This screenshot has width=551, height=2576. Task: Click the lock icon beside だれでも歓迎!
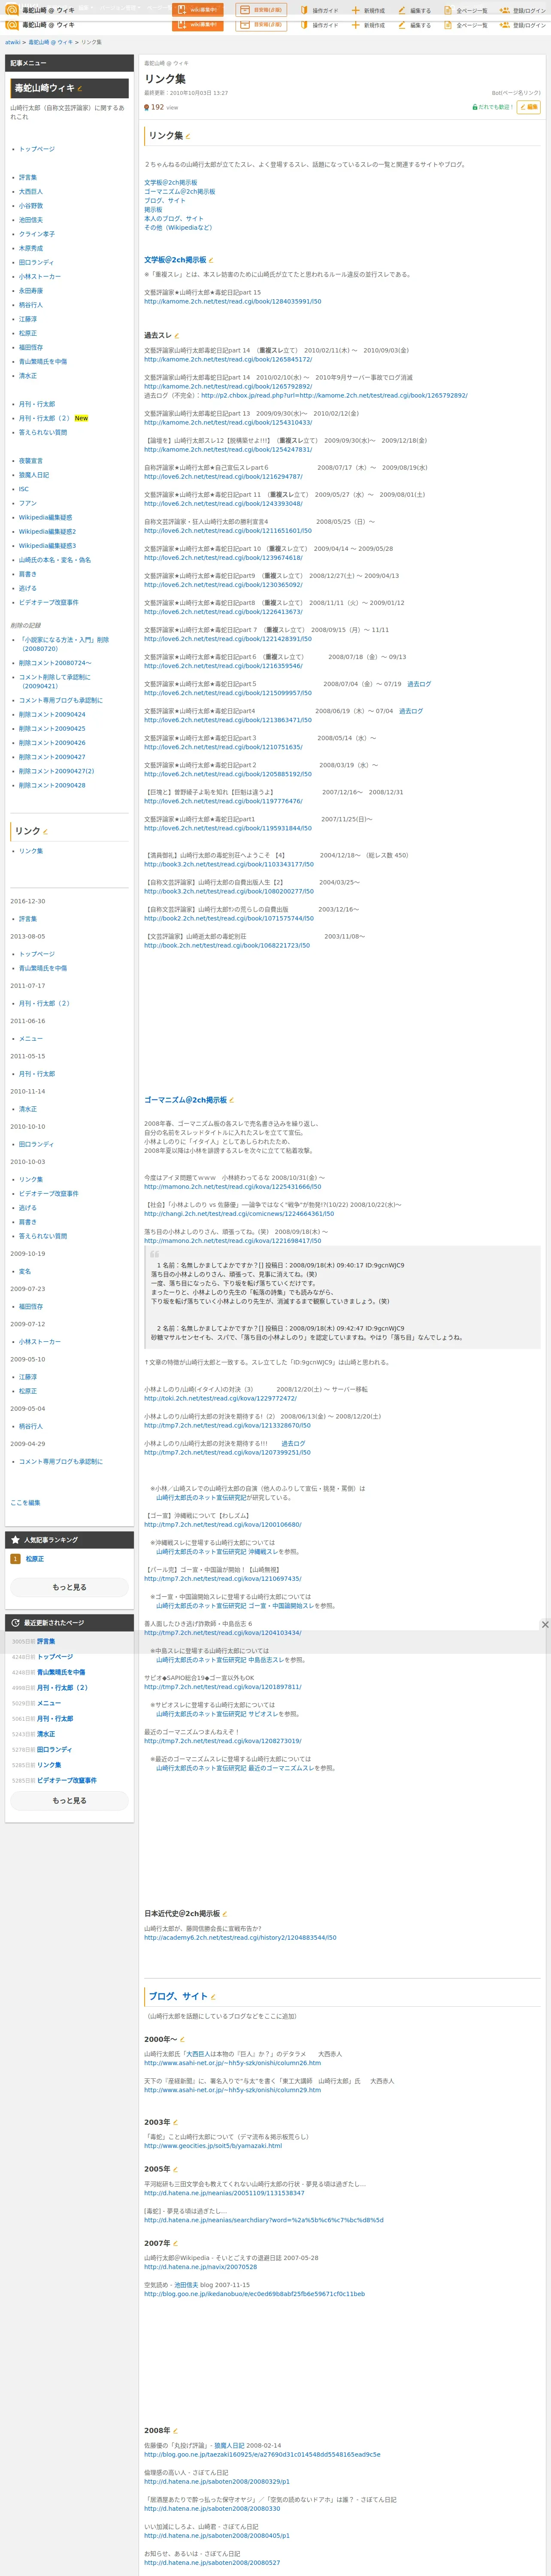coord(475,107)
